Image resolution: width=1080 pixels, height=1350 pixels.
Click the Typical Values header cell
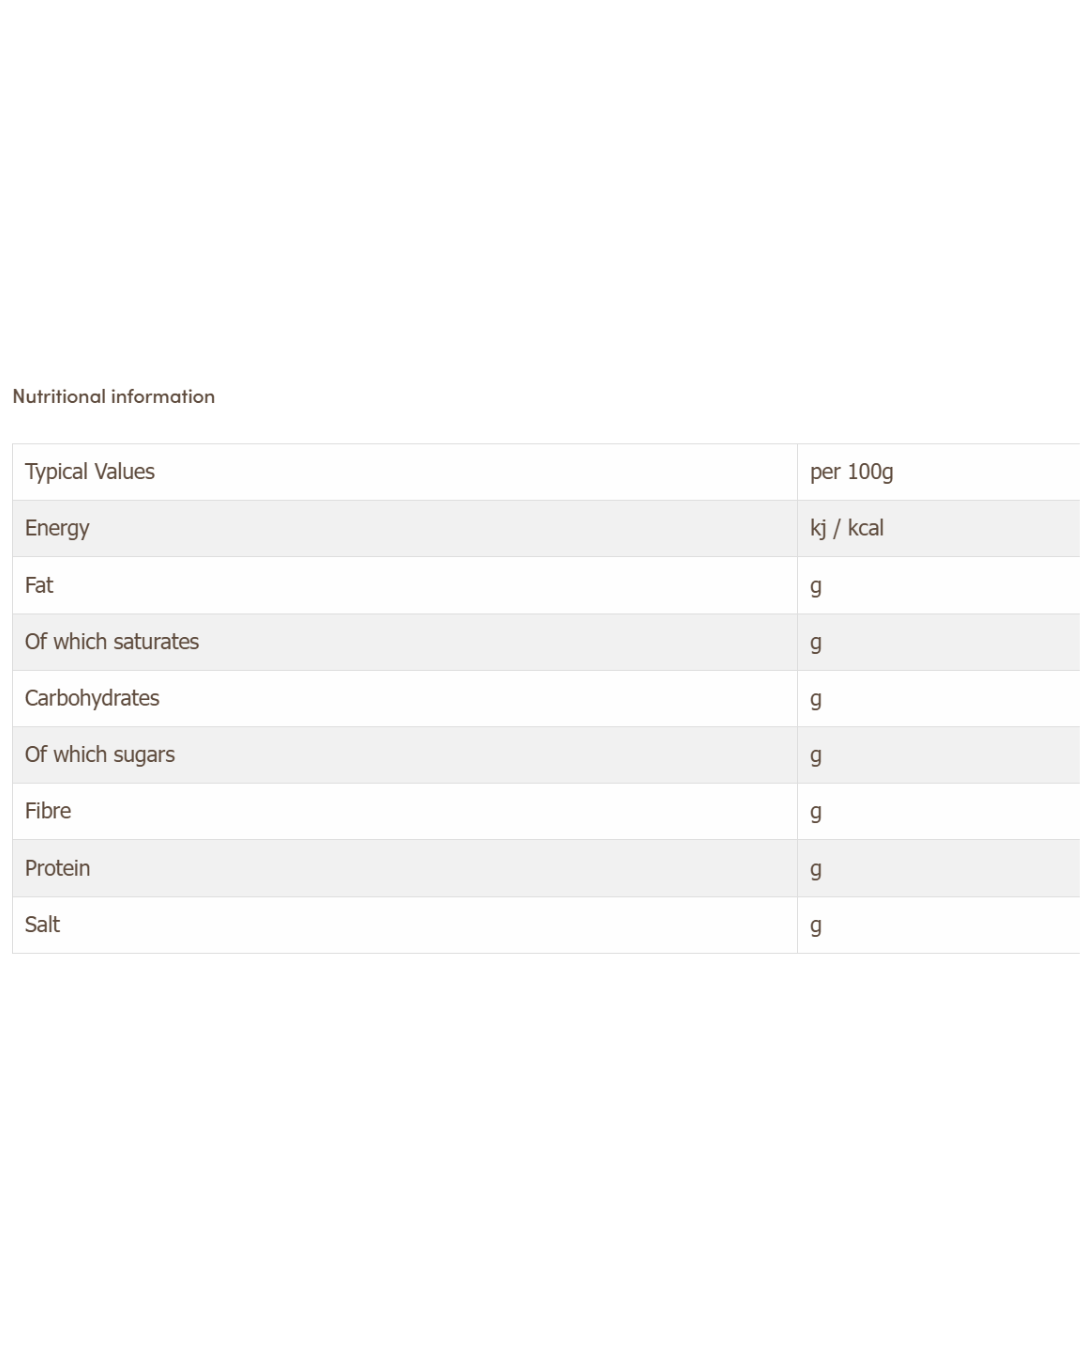click(x=90, y=471)
